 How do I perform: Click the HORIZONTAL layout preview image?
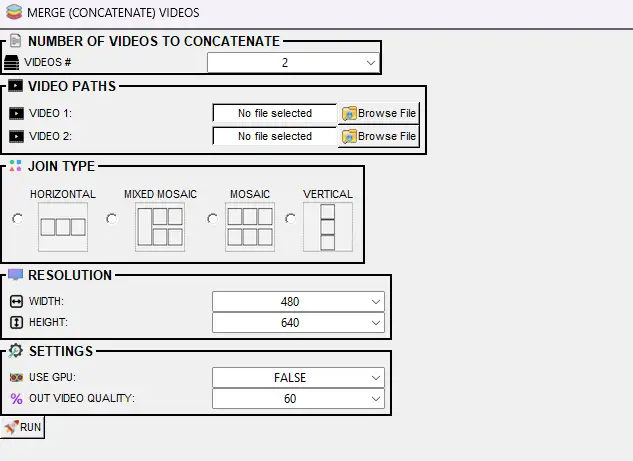point(63,227)
